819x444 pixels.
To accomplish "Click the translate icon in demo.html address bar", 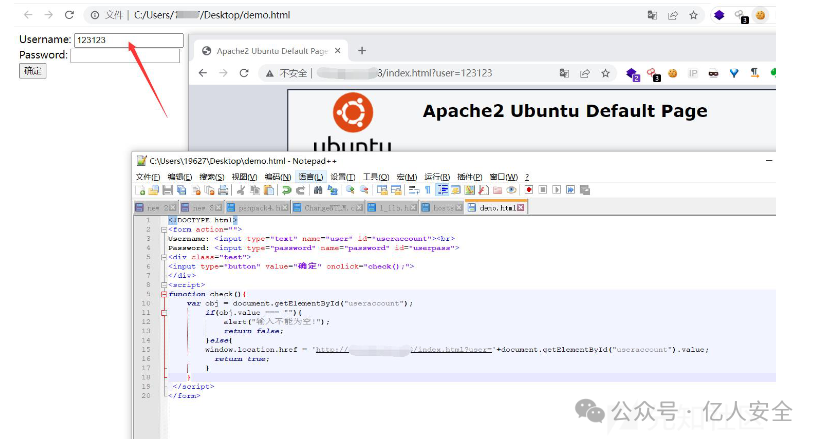I will tap(652, 15).
